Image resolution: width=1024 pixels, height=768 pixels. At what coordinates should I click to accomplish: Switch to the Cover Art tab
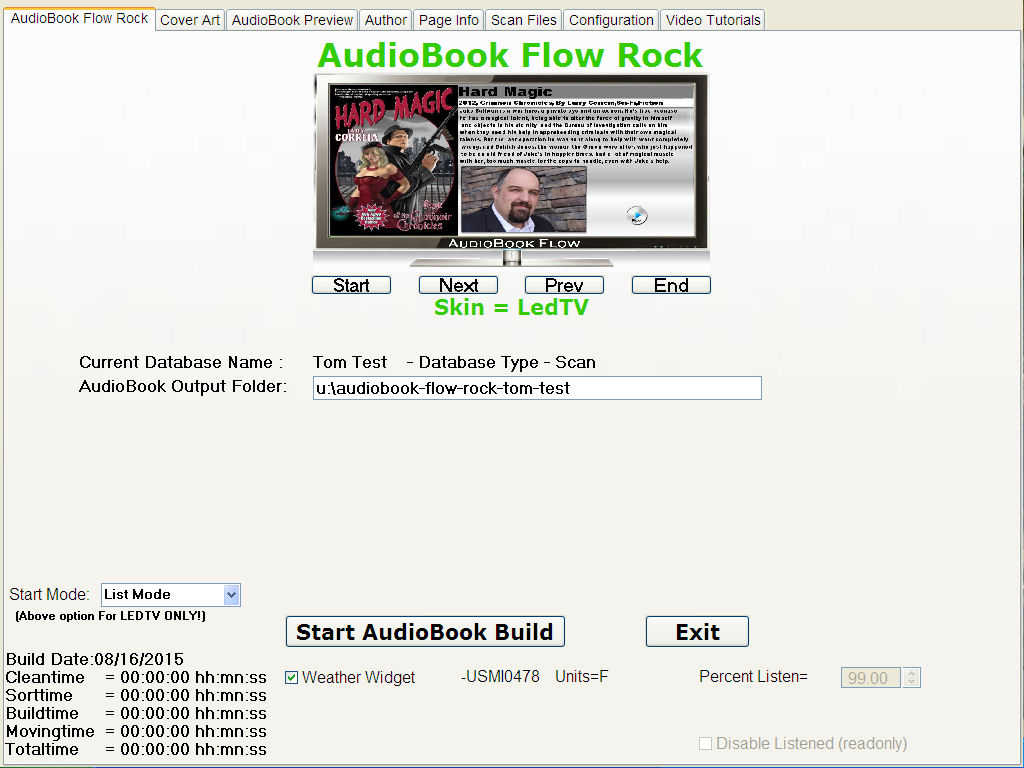pos(189,20)
